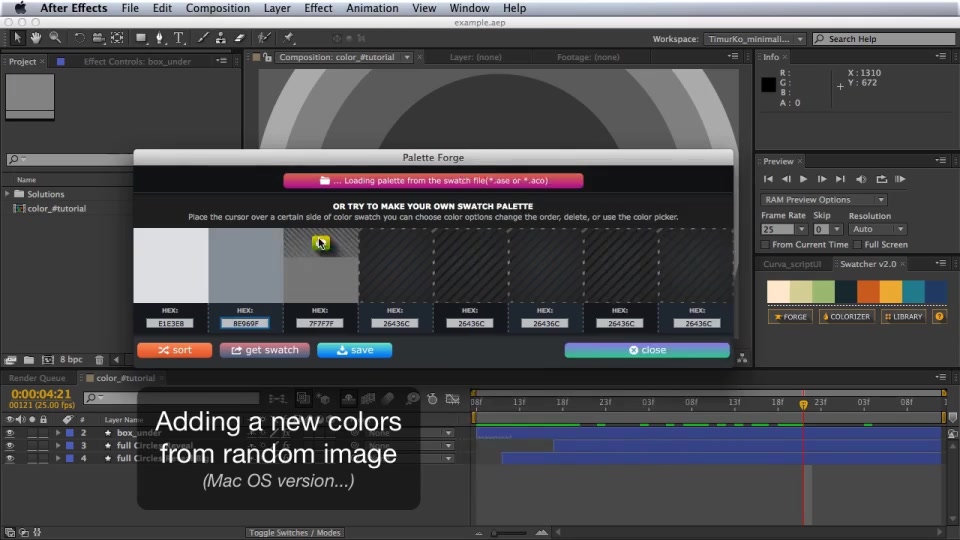
Task: Select the Clone Stamp tool
Action: [x=221, y=38]
